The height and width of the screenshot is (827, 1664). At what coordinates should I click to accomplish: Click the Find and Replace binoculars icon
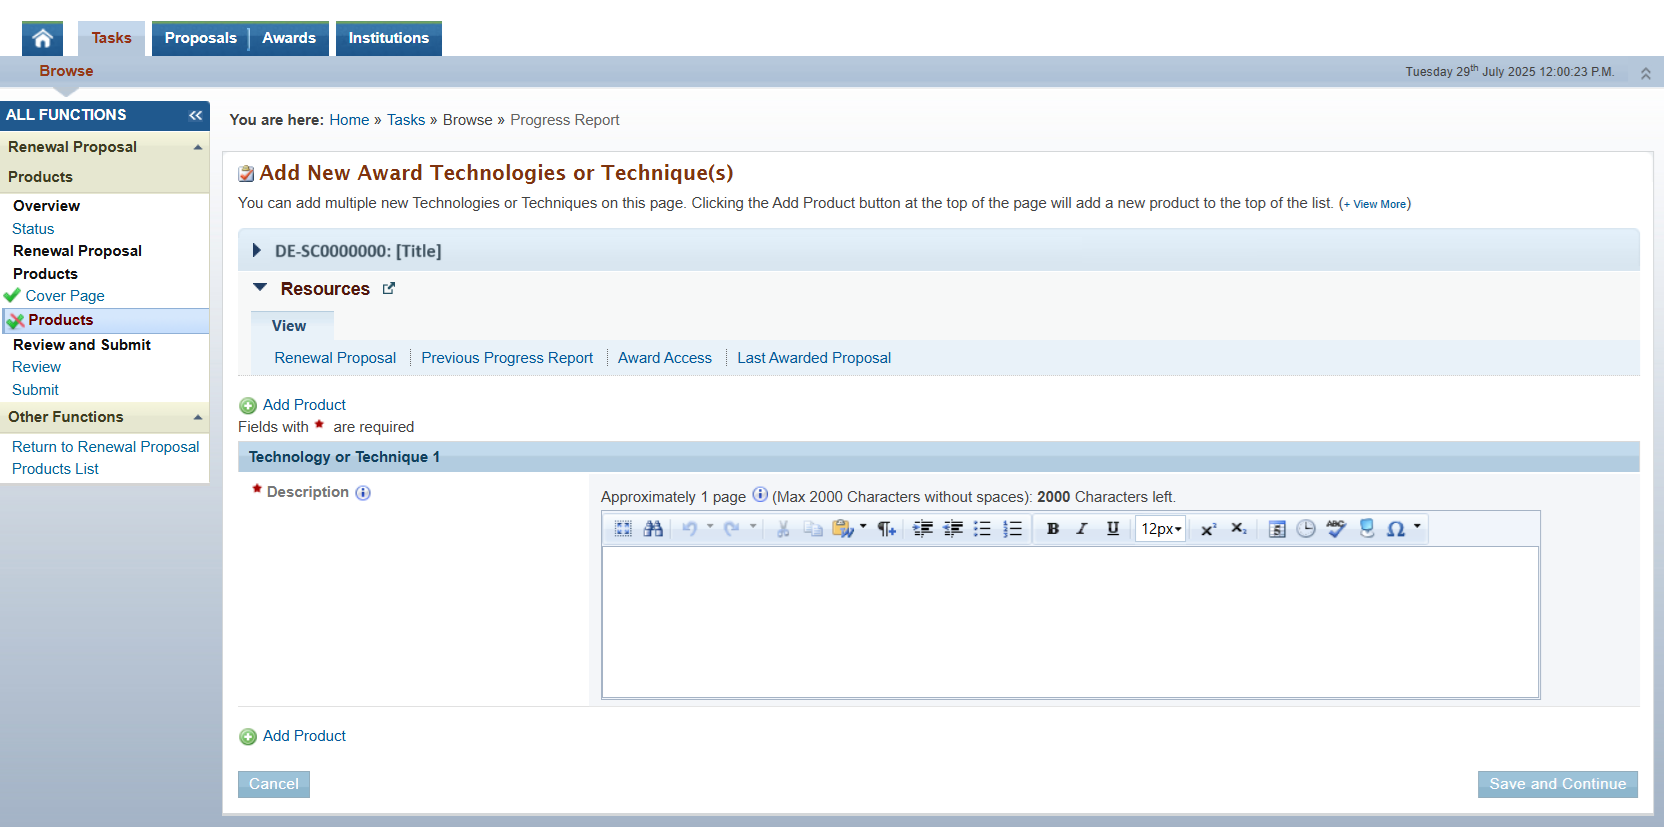(653, 529)
